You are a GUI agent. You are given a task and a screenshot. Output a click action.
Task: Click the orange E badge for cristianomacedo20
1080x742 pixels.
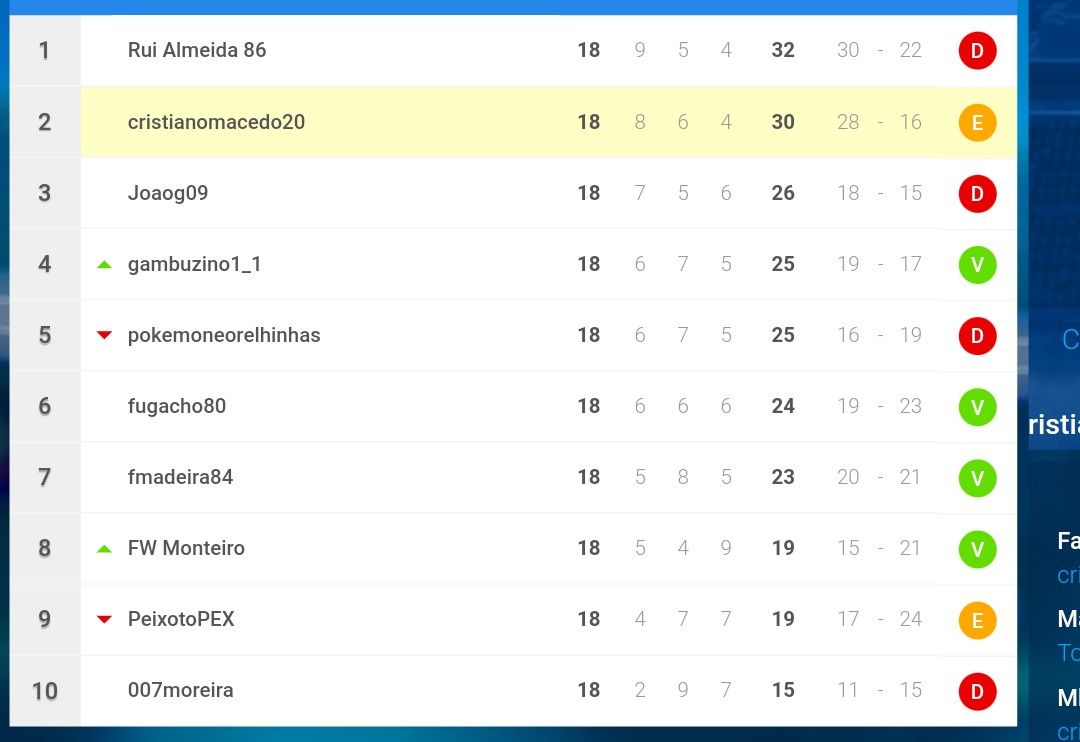point(977,123)
